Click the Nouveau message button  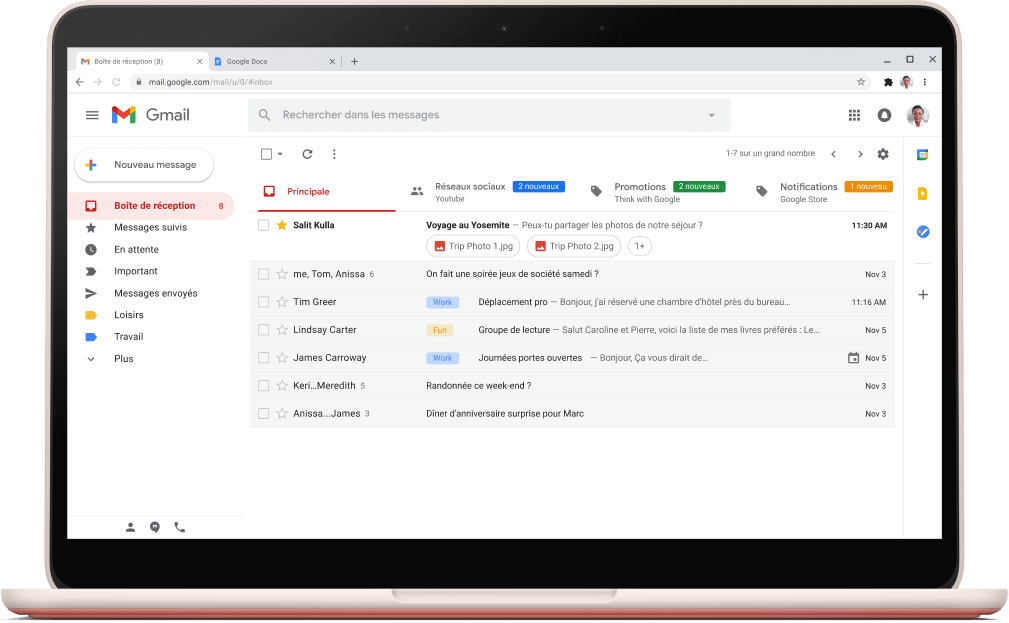point(144,165)
